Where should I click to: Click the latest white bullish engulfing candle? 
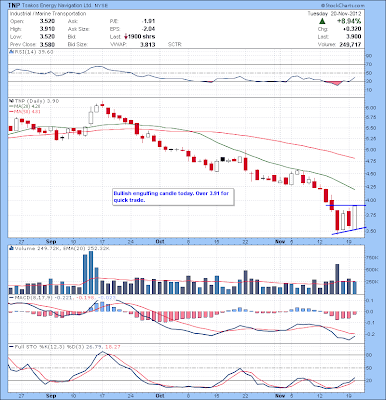pos(354,217)
